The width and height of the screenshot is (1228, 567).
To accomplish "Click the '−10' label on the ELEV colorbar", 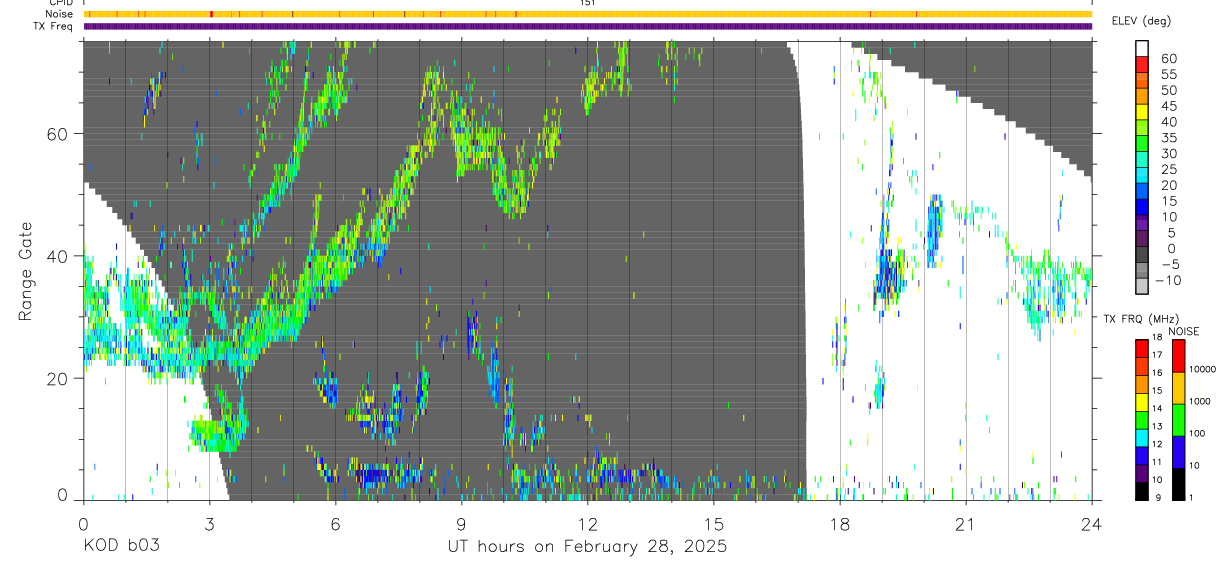I will 1166,280.
